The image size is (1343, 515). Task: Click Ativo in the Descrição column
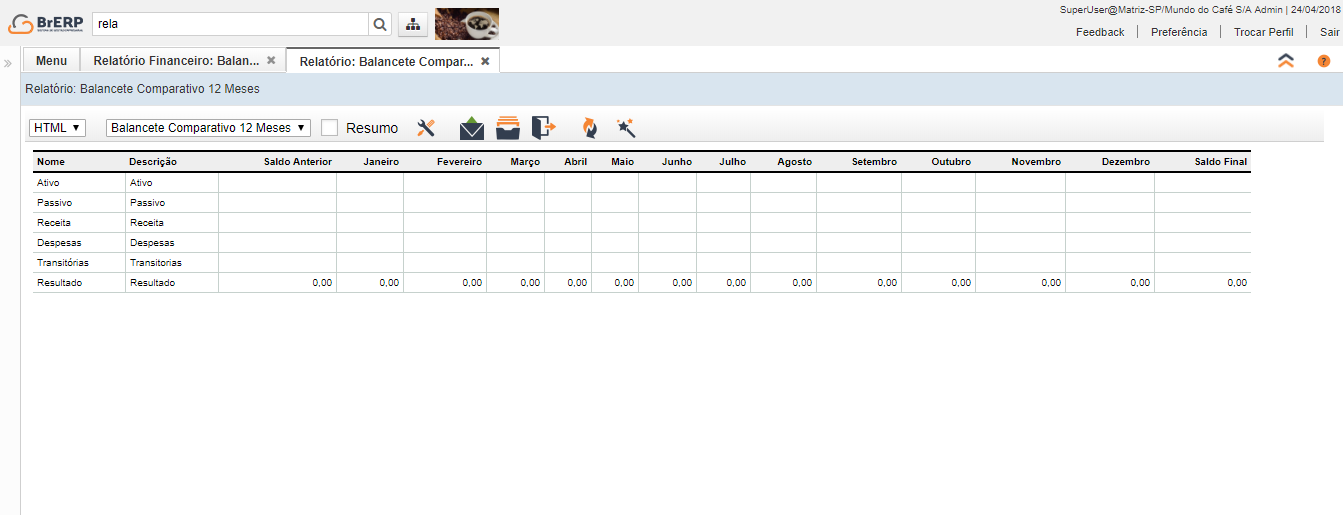tap(141, 183)
